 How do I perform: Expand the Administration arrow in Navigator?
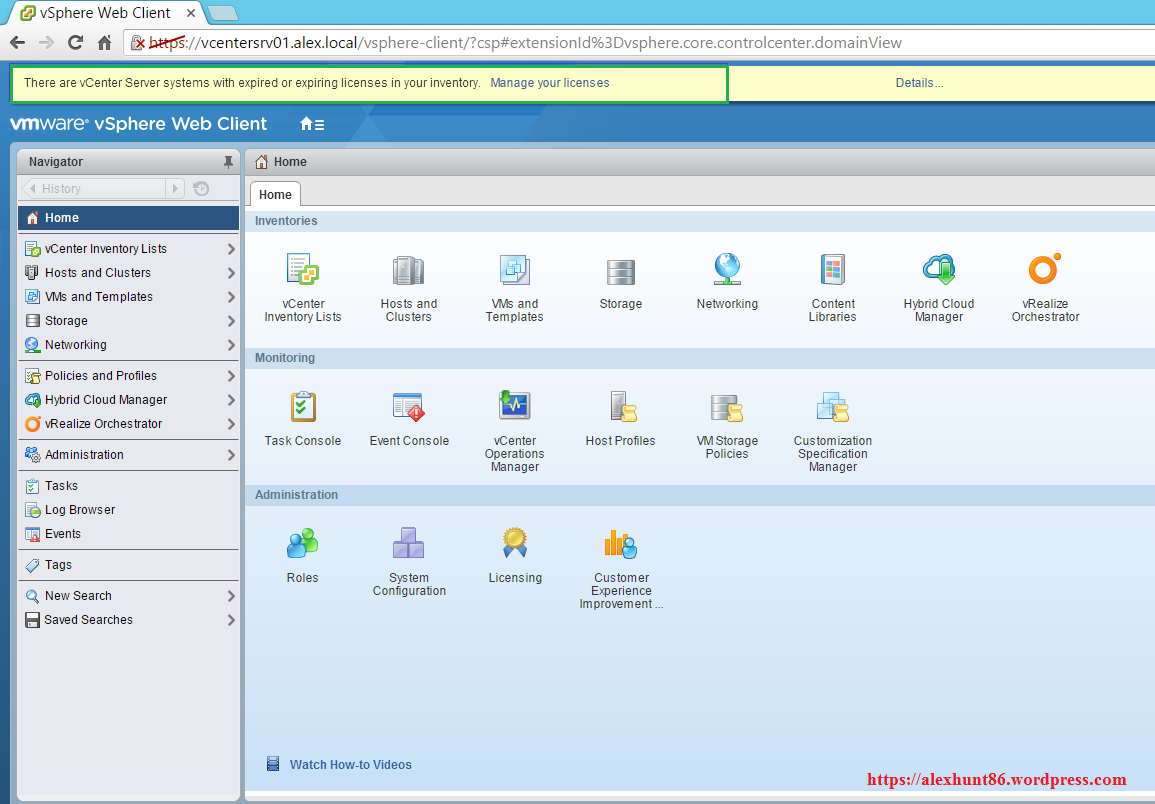[x=231, y=455]
